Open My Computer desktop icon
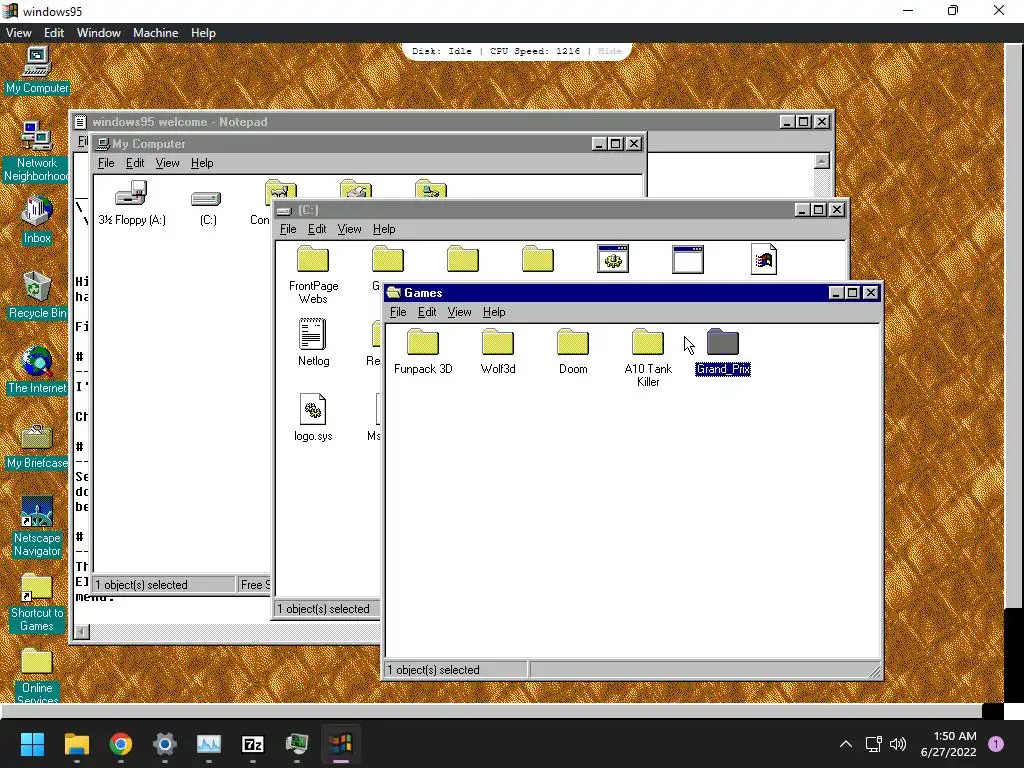This screenshot has width=1024, height=768. point(37,70)
